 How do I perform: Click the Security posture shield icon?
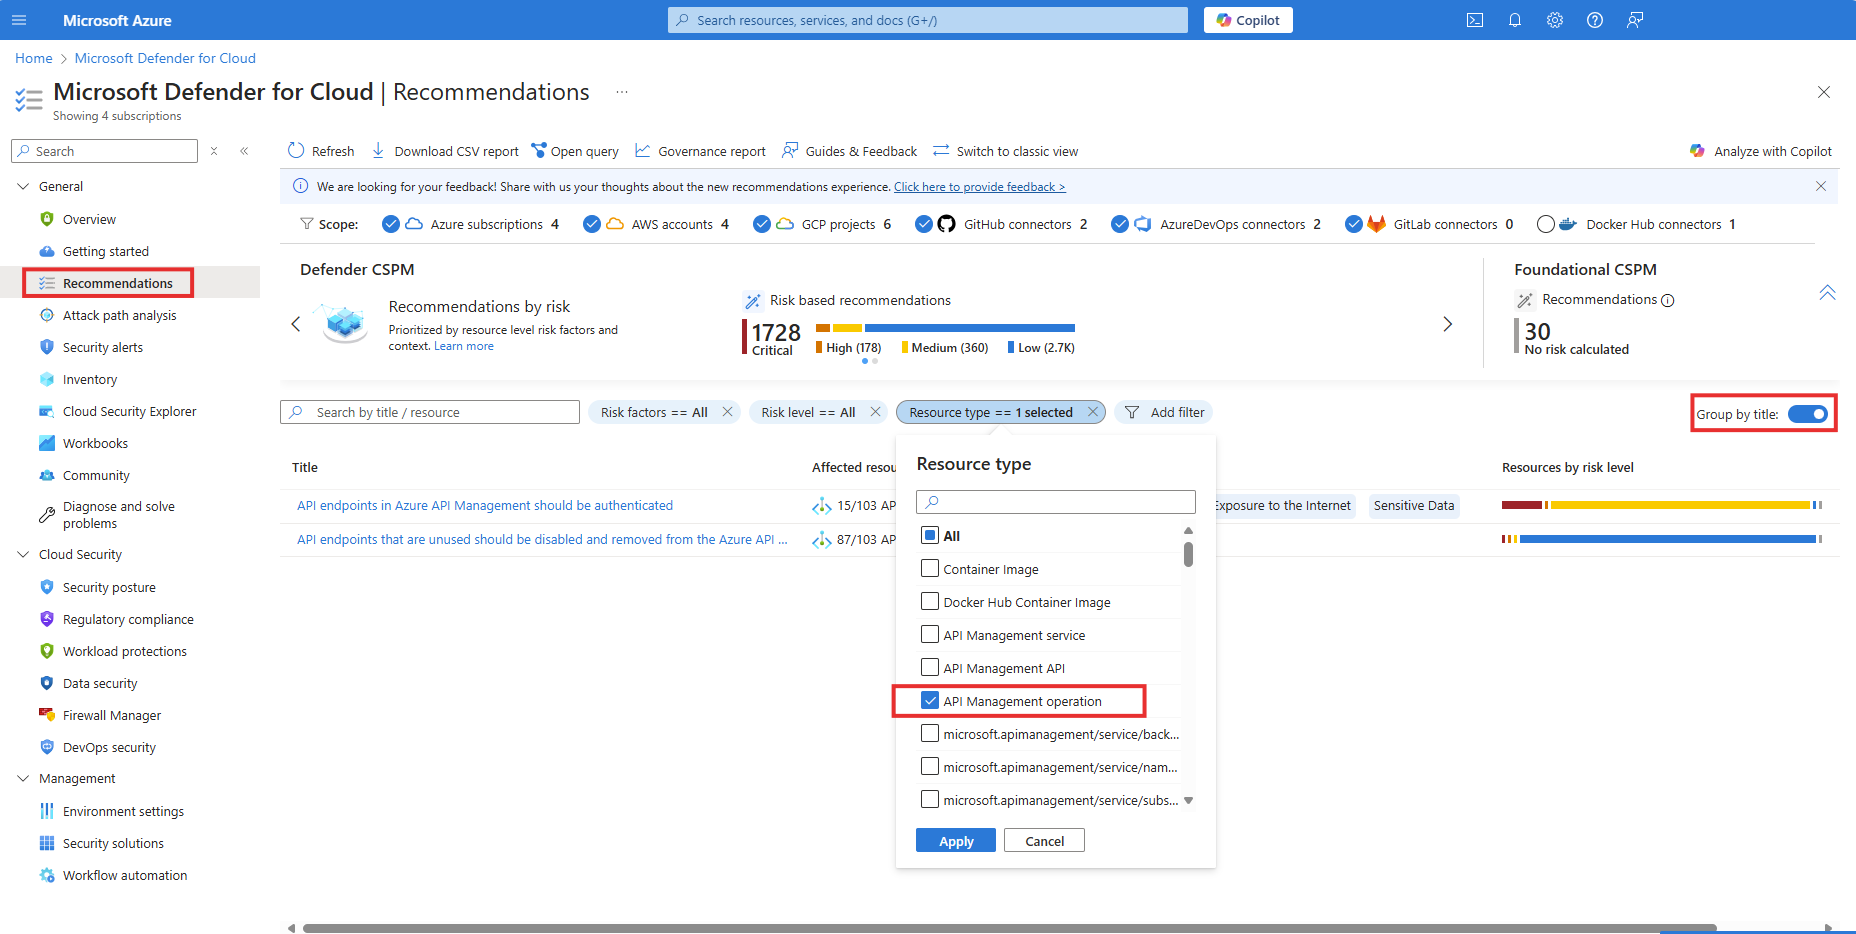(47, 587)
